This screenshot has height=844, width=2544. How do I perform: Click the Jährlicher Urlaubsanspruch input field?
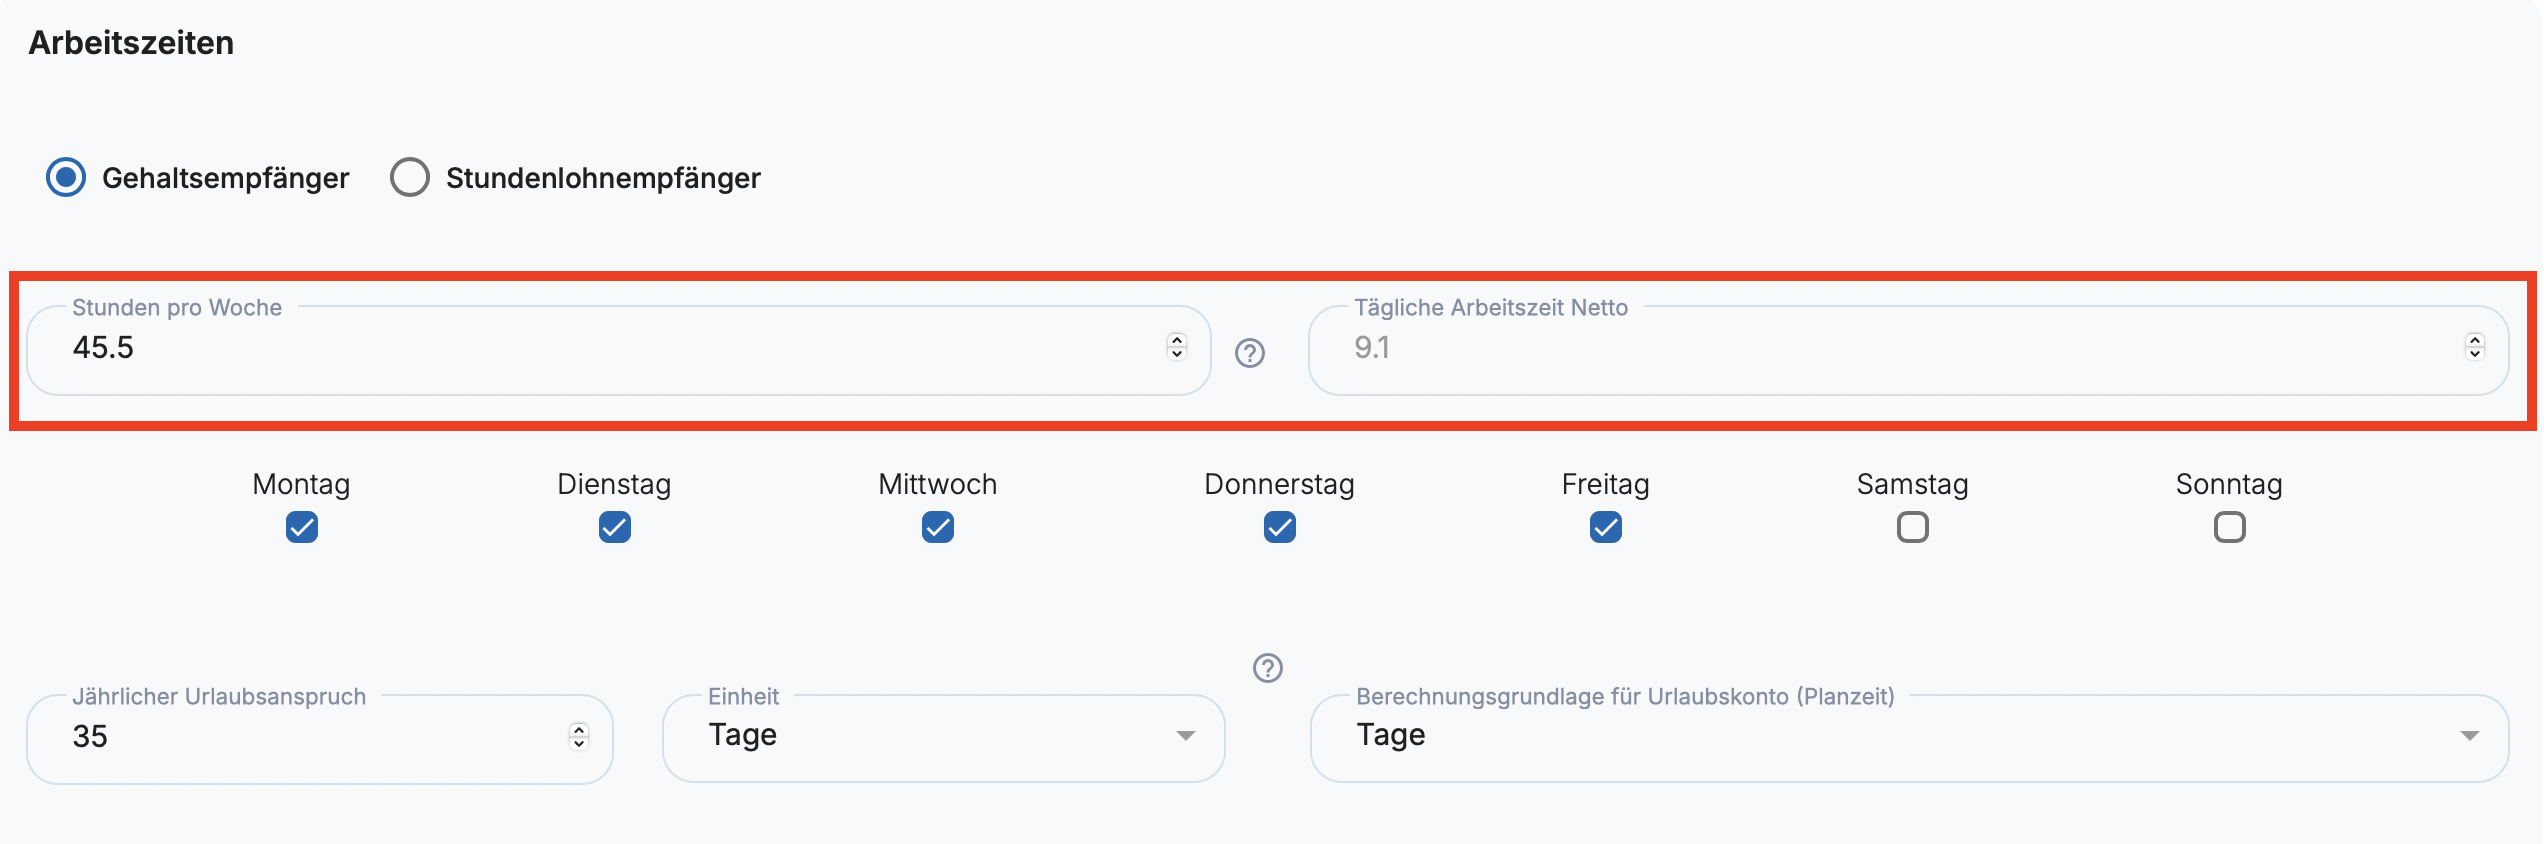click(300, 737)
